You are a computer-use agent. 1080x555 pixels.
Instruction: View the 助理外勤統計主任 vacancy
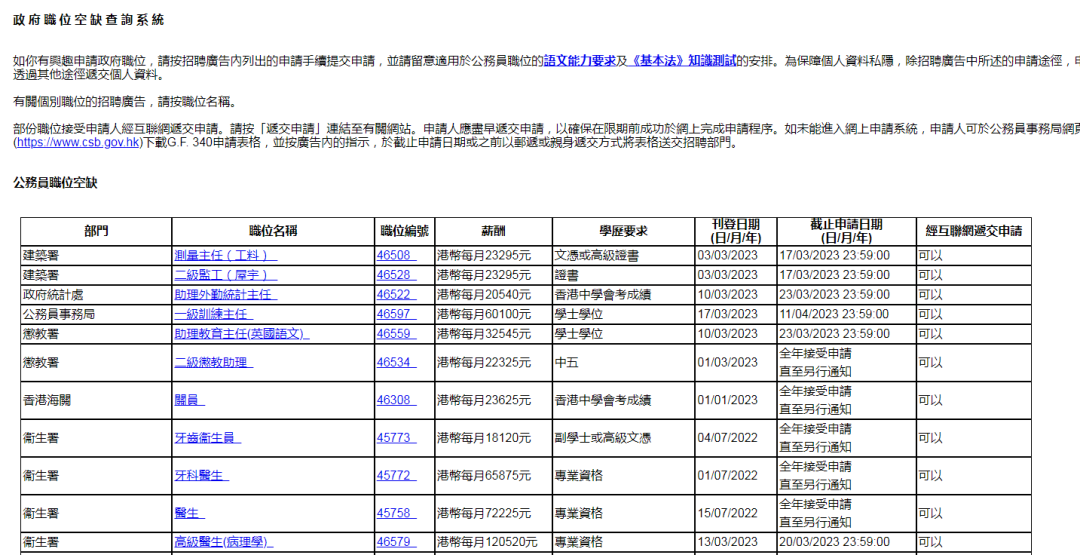(x=225, y=295)
